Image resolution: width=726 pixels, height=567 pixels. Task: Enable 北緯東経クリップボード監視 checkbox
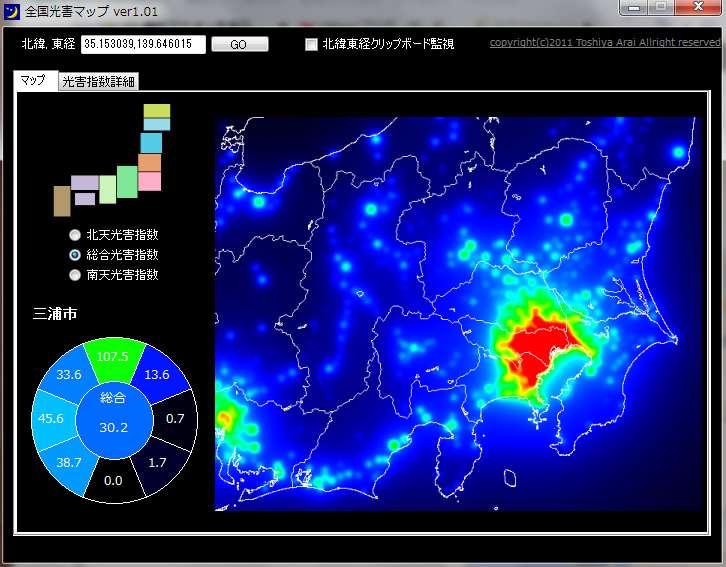coord(311,44)
